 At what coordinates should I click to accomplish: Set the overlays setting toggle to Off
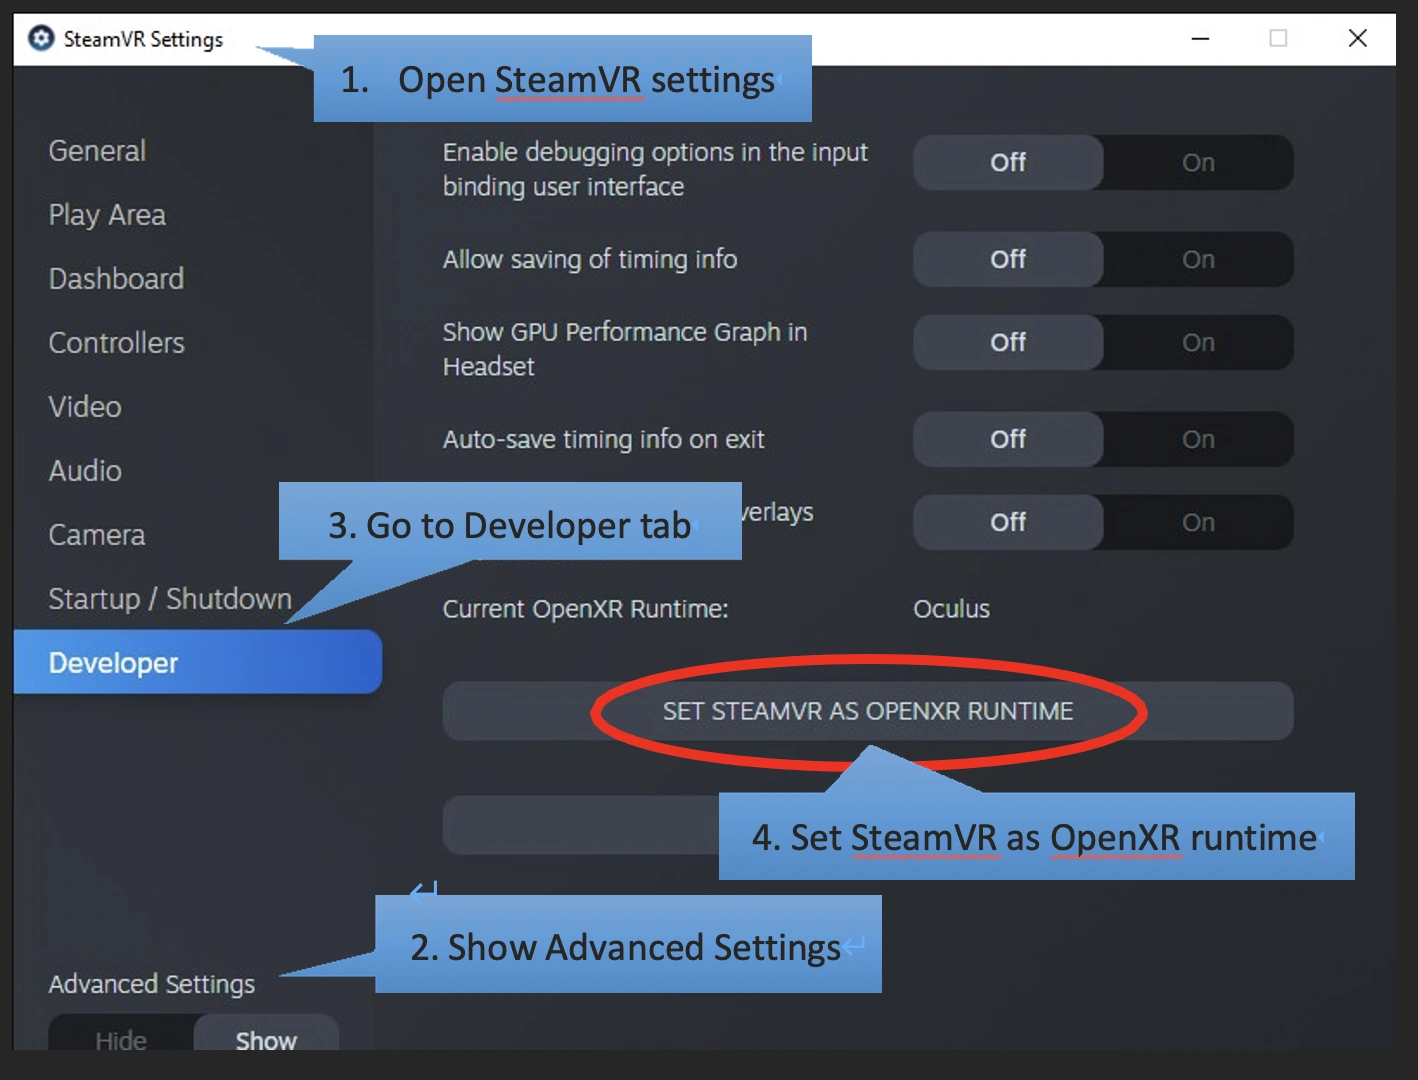(x=1008, y=522)
